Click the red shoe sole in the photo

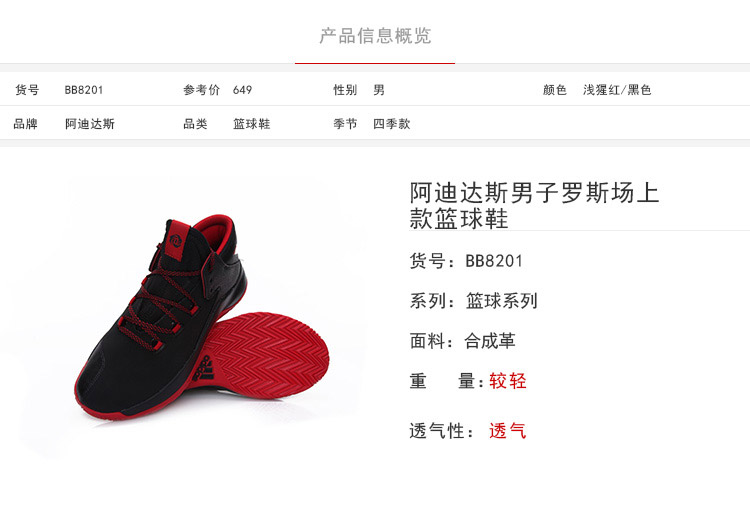click(x=270, y=355)
